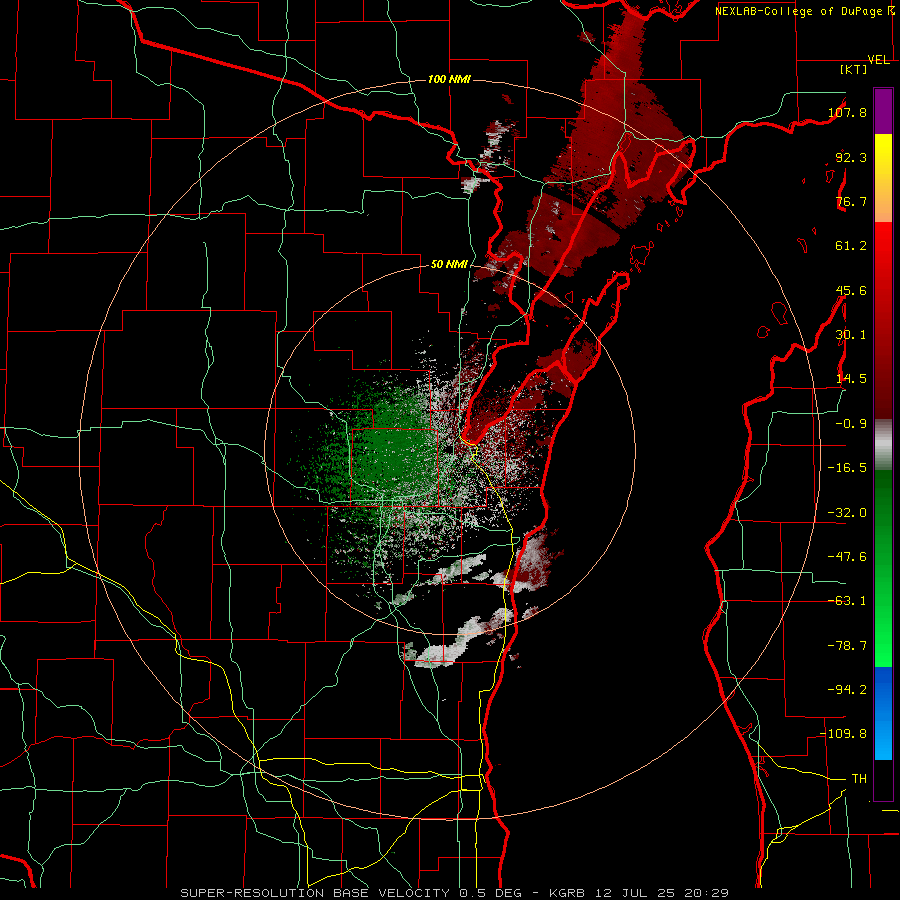Click the [KT] units label

(x=853, y=69)
